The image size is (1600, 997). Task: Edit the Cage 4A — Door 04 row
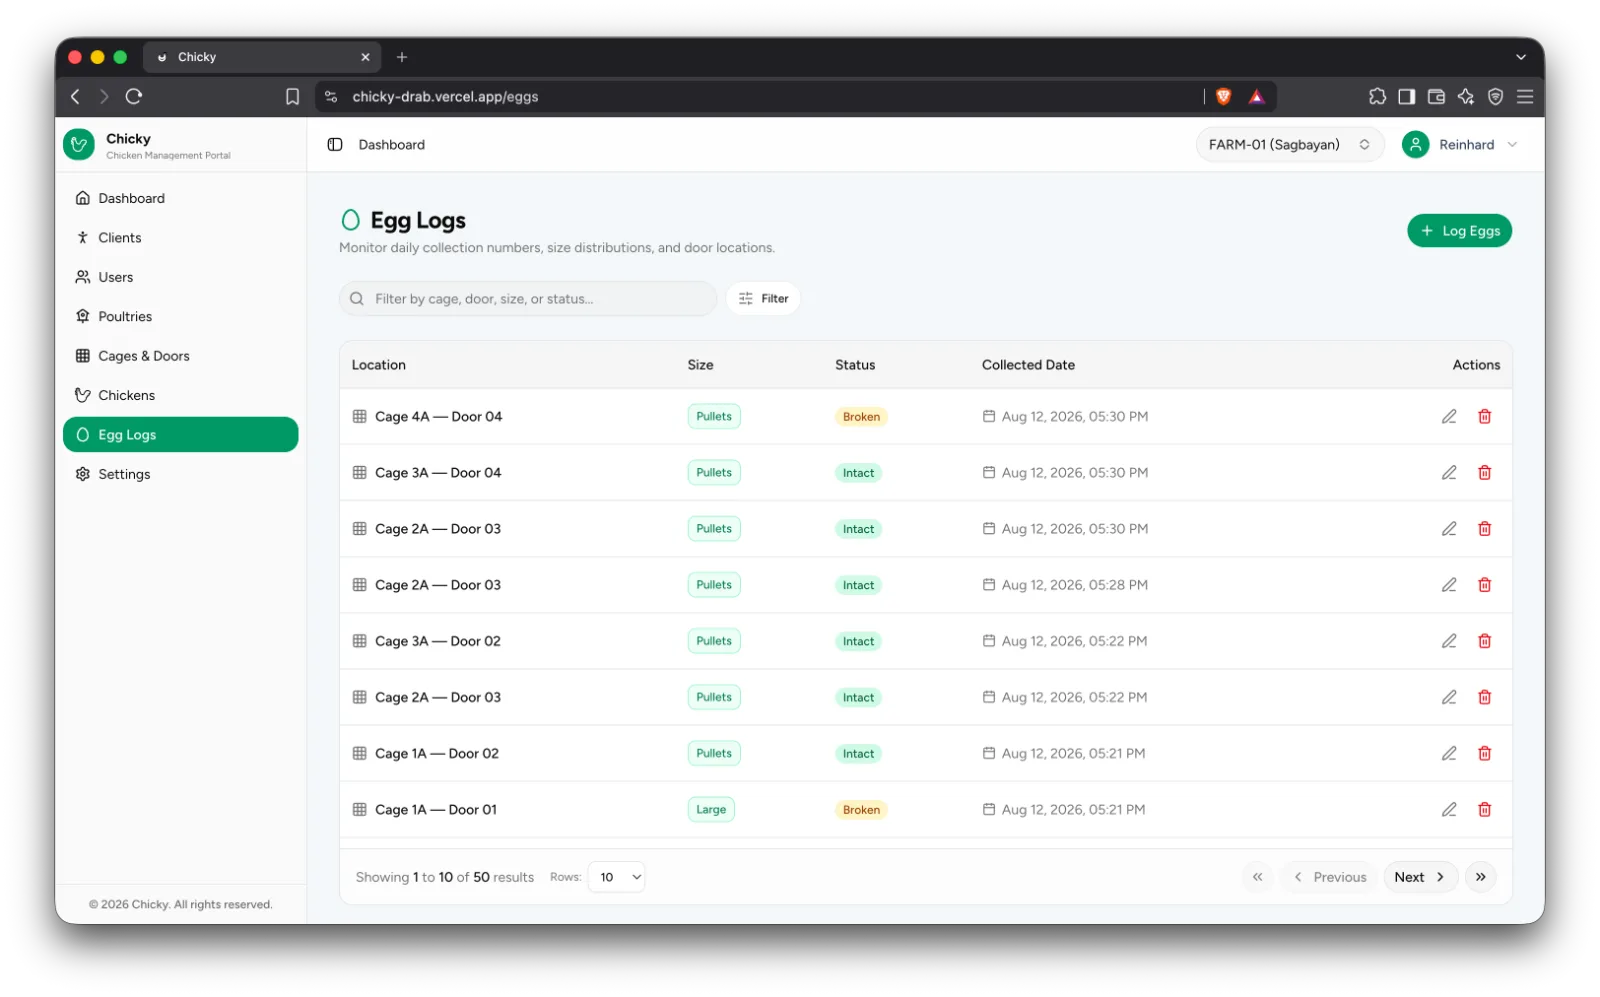point(1448,417)
